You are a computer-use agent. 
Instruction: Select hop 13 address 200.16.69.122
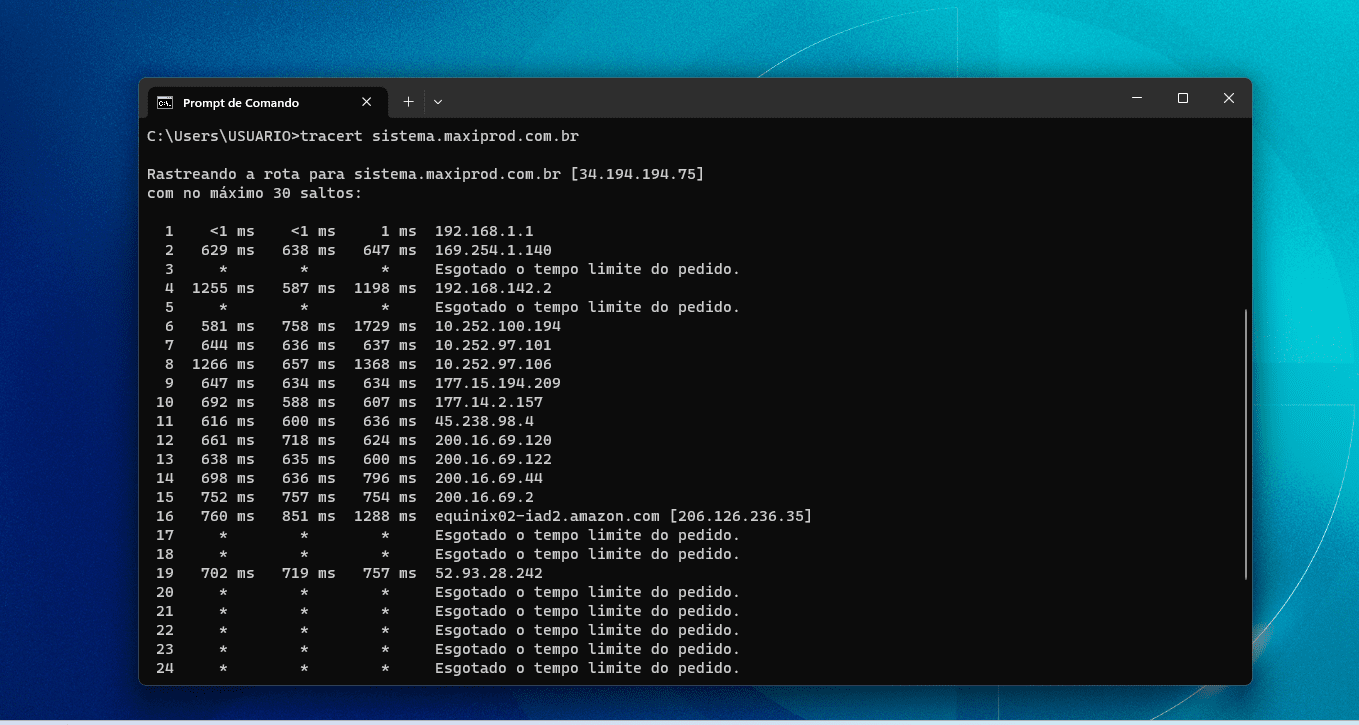493,459
